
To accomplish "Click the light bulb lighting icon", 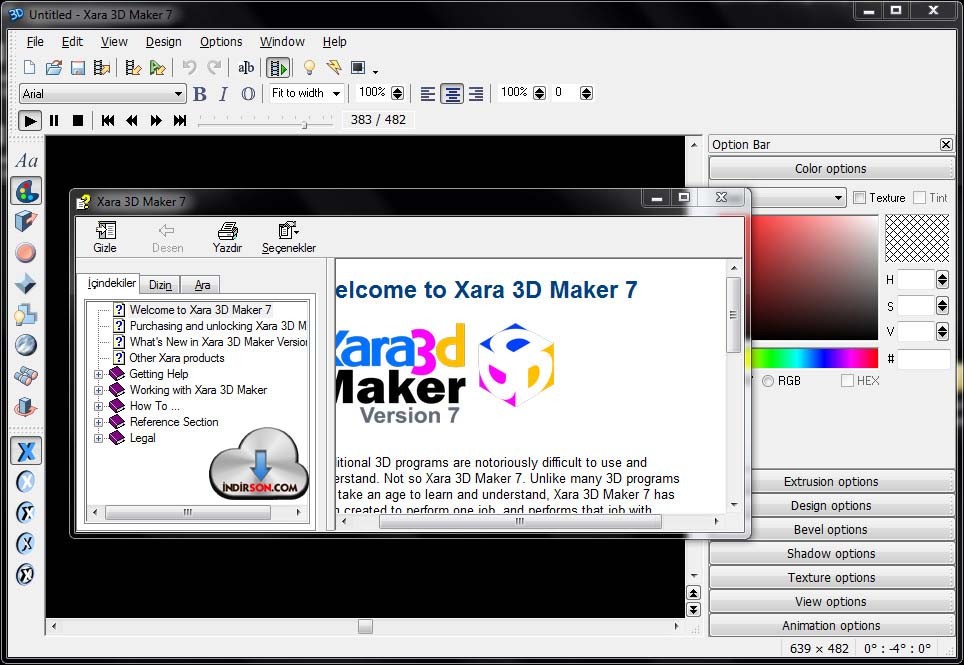I will click(x=309, y=68).
